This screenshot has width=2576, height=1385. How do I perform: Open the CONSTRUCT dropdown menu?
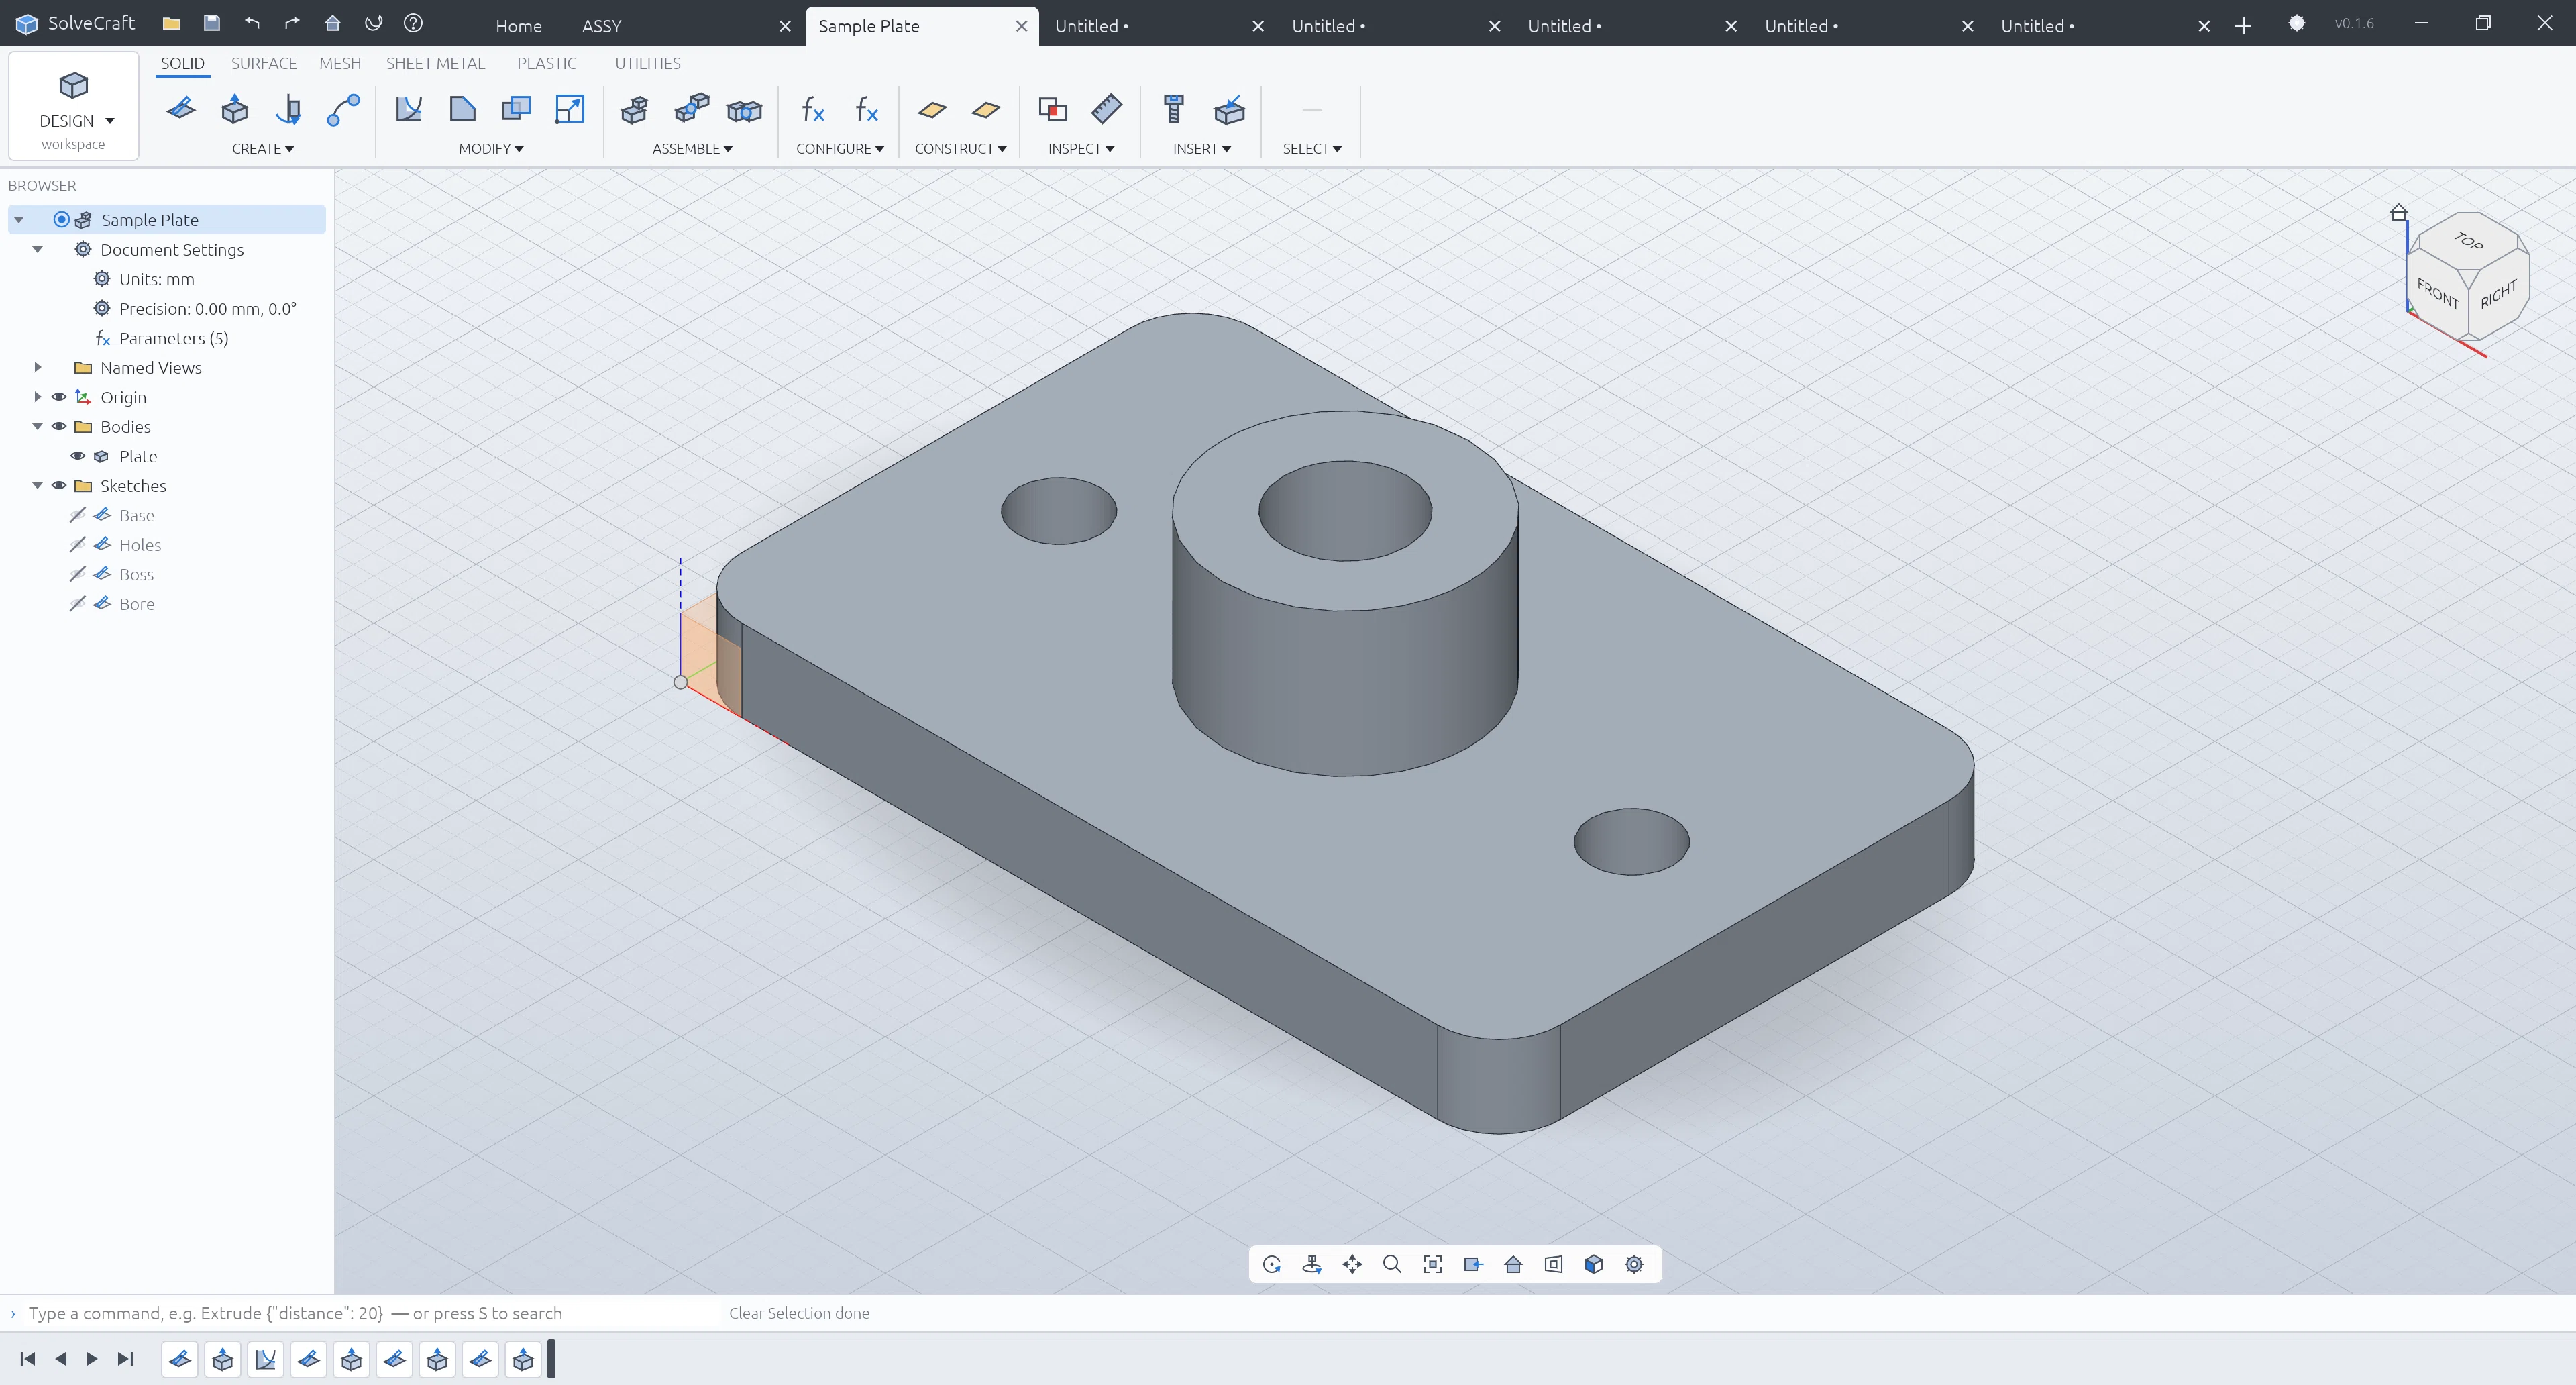pyautogui.click(x=960, y=148)
